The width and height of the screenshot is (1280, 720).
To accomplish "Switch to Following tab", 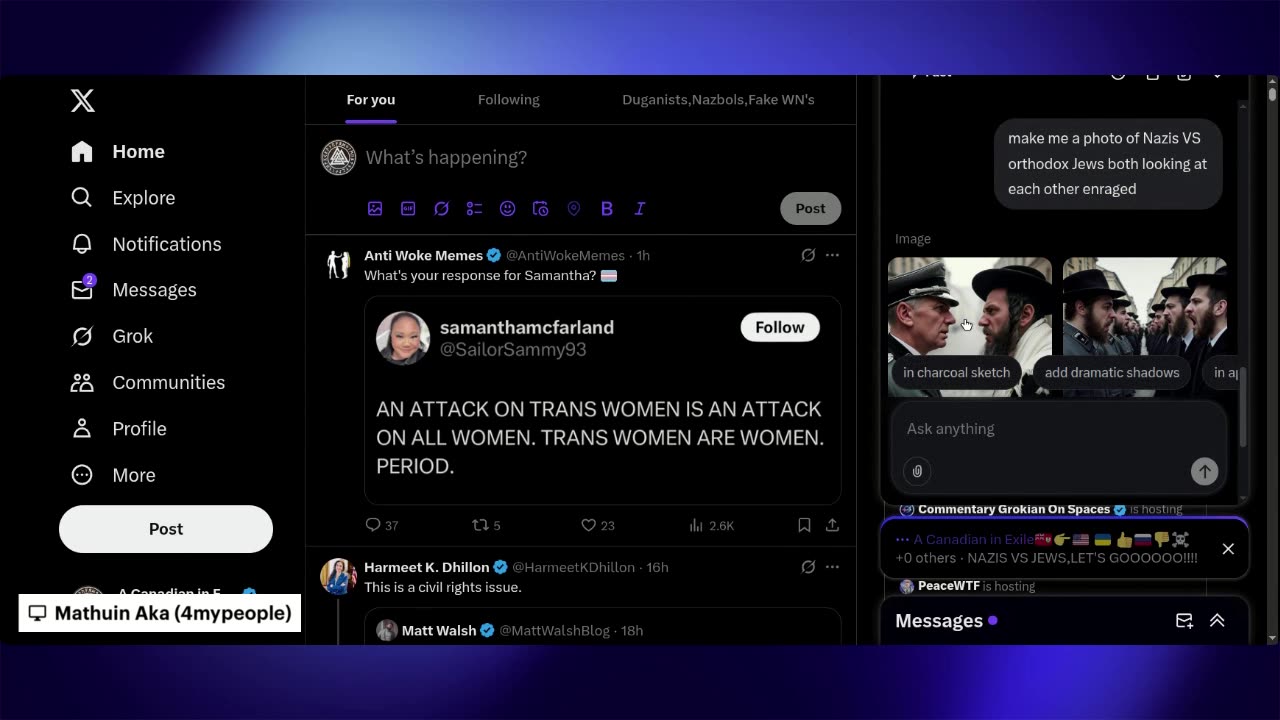I will click(x=508, y=99).
